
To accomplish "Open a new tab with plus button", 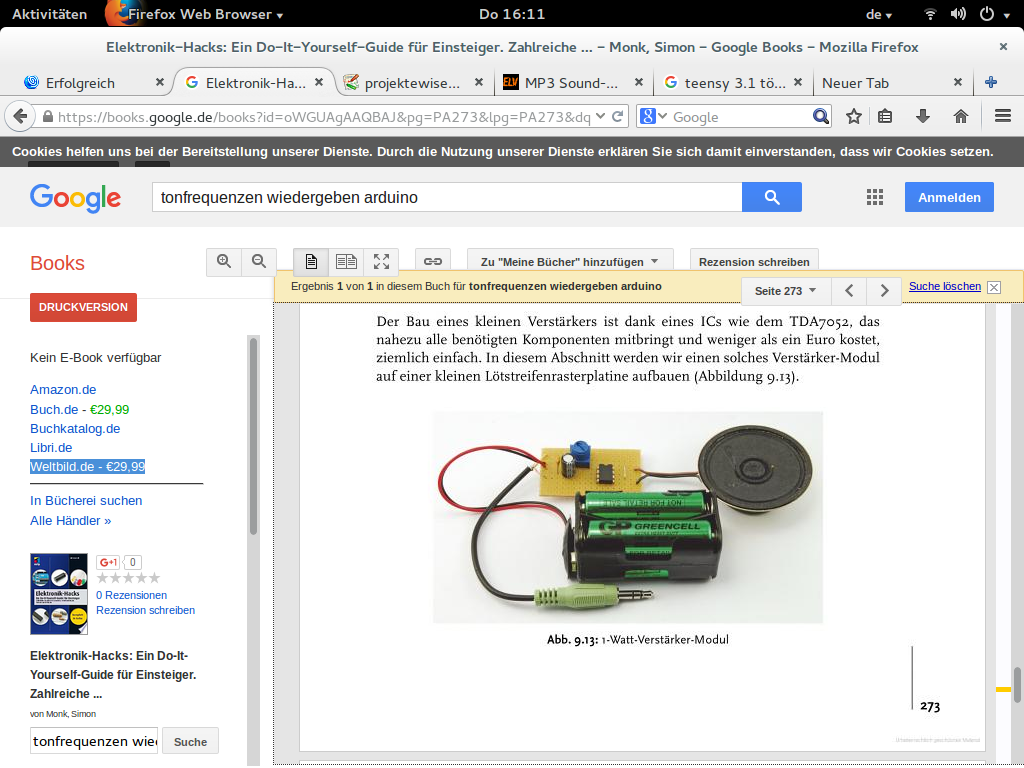I will [991, 82].
